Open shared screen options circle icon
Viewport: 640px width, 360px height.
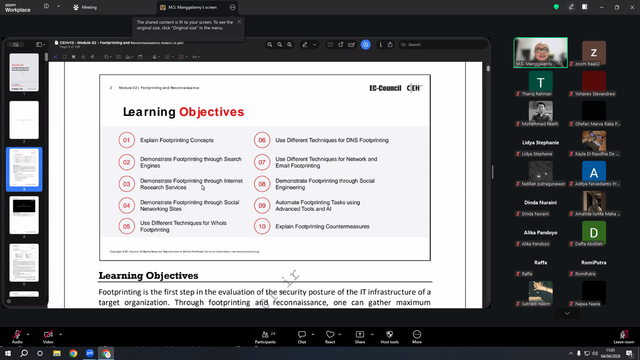pyautogui.click(x=233, y=7)
